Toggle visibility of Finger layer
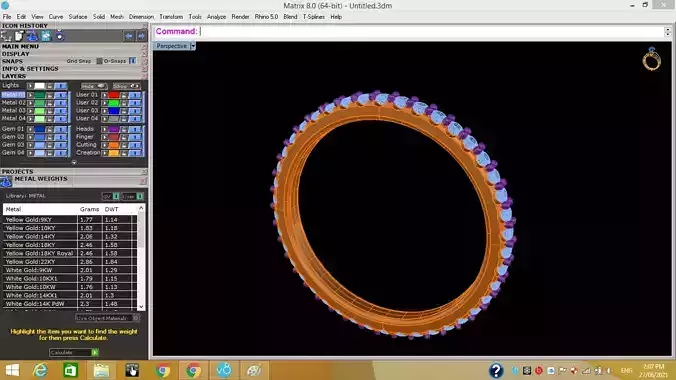The image size is (676, 380). (x=135, y=137)
